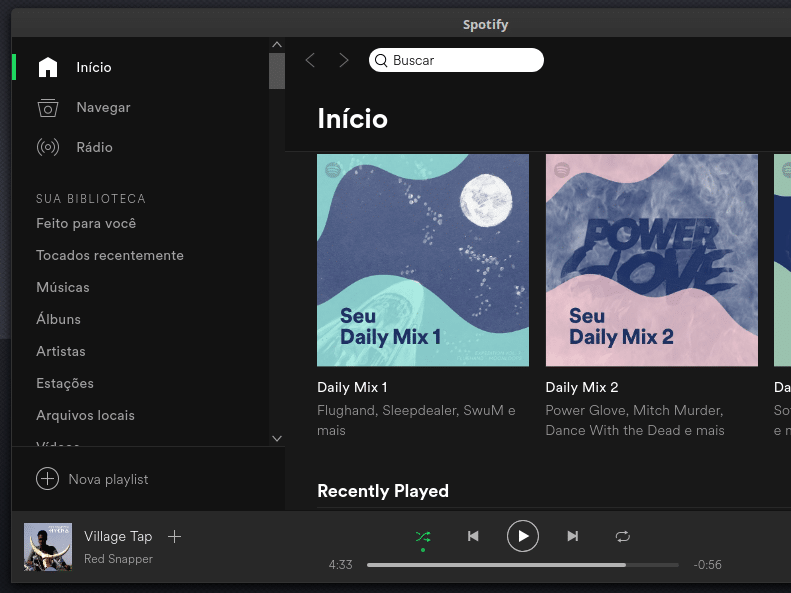Image resolution: width=791 pixels, height=593 pixels.
Task: Seek within the playback progress bar
Action: (523, 565)
